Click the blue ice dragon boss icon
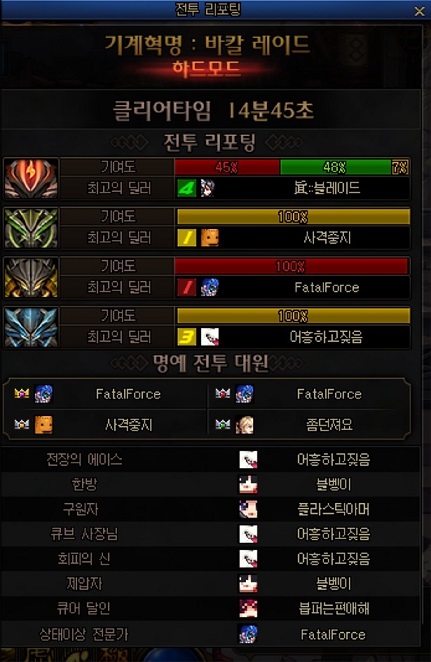431x662 pixels. 31,327
